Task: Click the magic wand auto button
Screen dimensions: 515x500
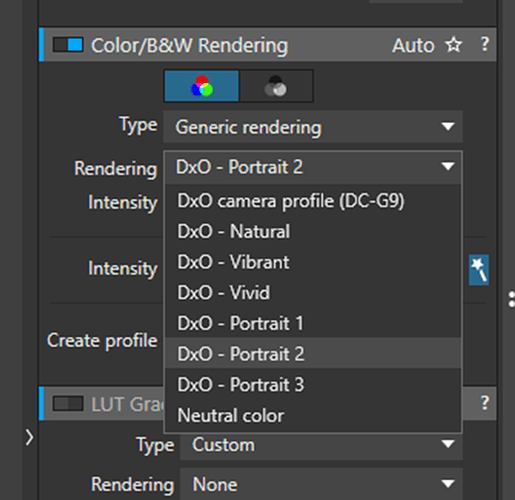Action: (x=479, y=270)
